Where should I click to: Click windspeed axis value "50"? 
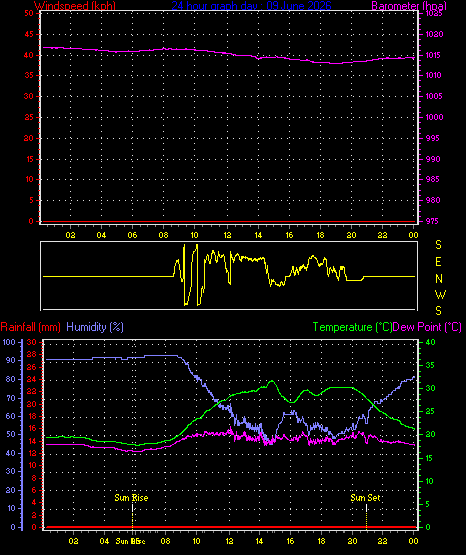tap(29, 13)
